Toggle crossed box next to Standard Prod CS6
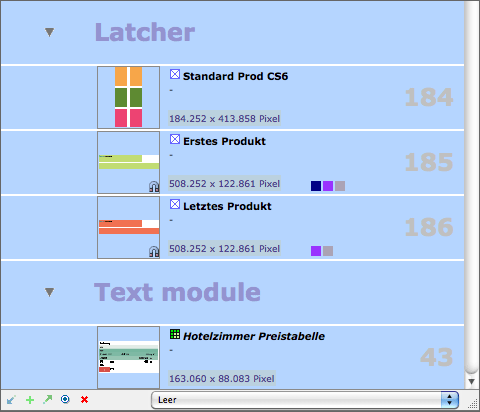The image size is (480, 412). (175, 74)
